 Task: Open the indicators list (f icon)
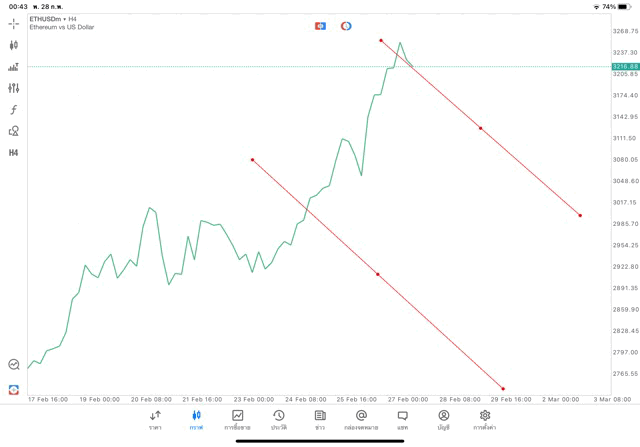(x=14, y=109)
